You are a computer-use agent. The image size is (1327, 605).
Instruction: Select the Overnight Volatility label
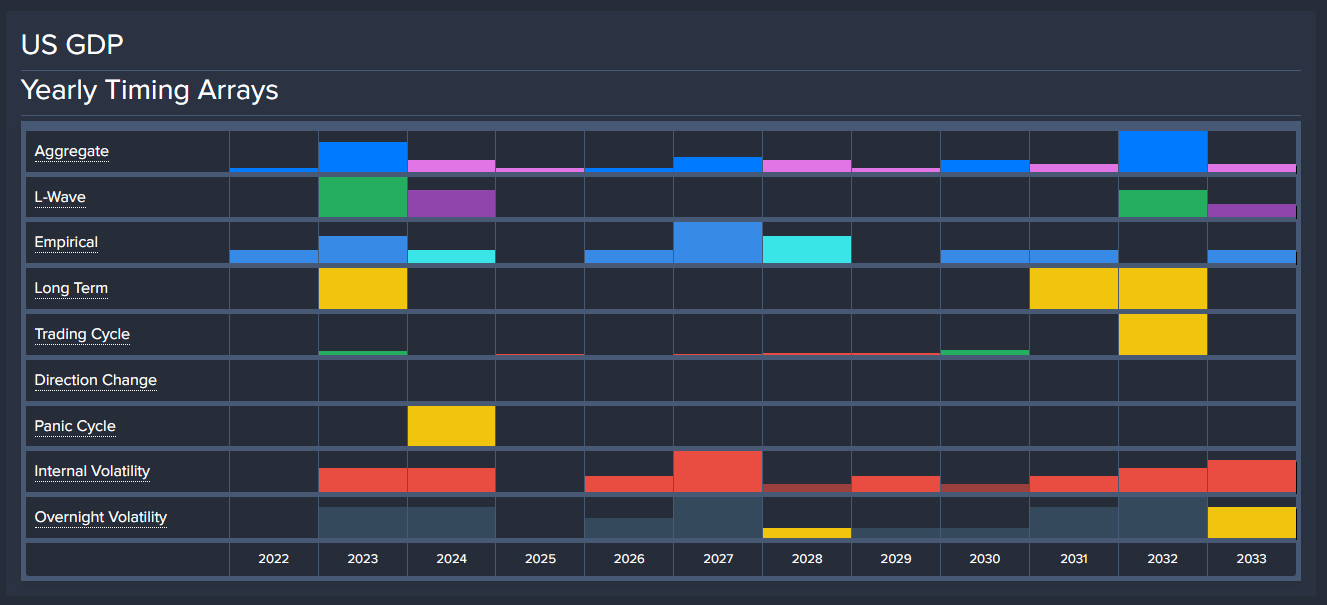(x=100, y=517)
